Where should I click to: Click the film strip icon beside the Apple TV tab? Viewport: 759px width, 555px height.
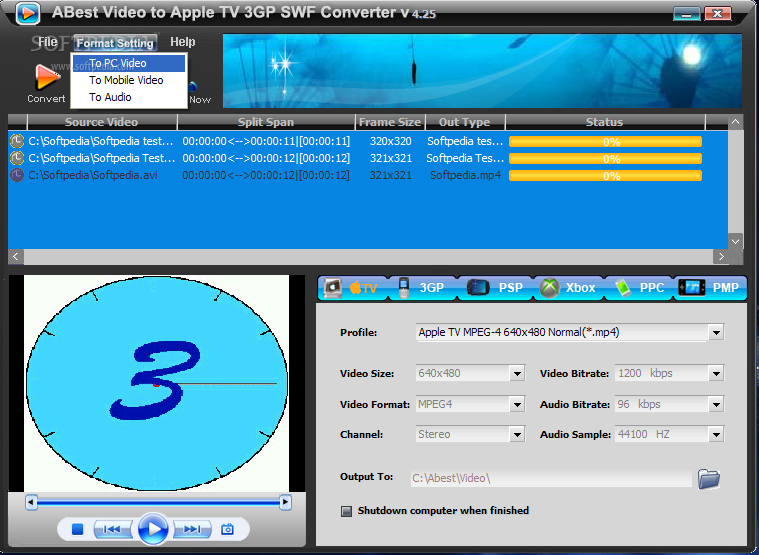pyautogui.click(x=333, y=288)
